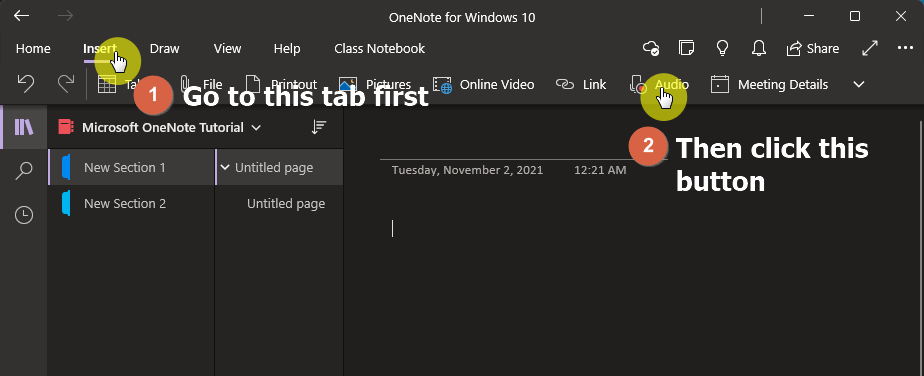Click the red notebook icon

pos(65,127)
